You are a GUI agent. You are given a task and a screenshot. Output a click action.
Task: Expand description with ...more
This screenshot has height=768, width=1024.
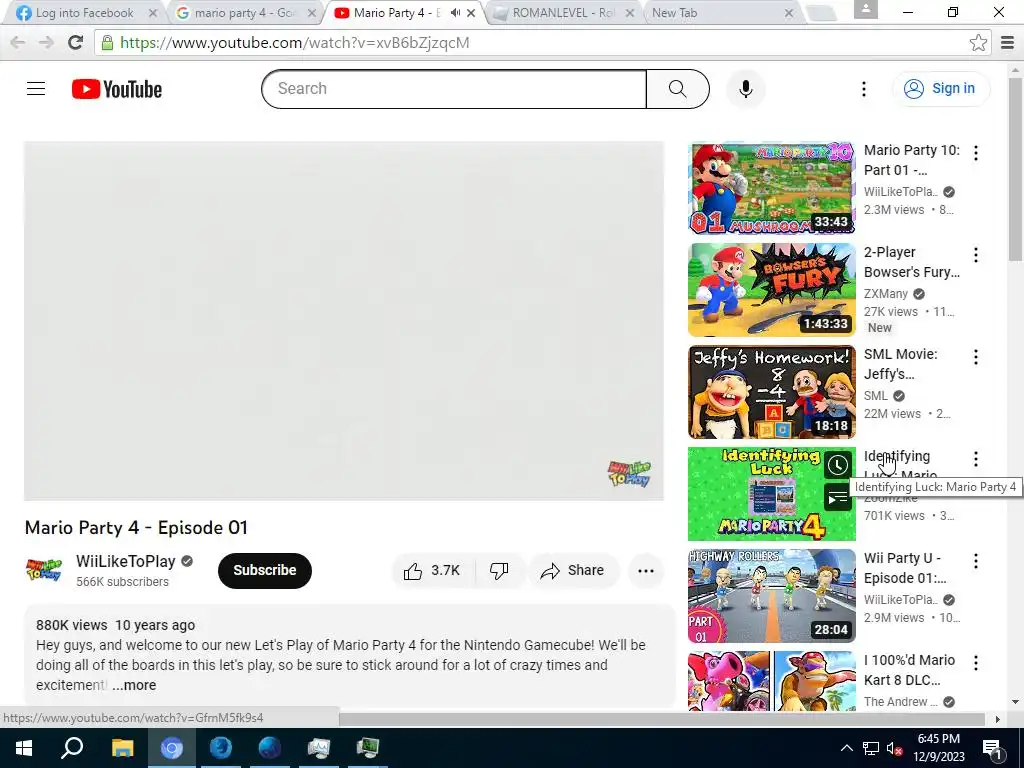click(134, 685)
